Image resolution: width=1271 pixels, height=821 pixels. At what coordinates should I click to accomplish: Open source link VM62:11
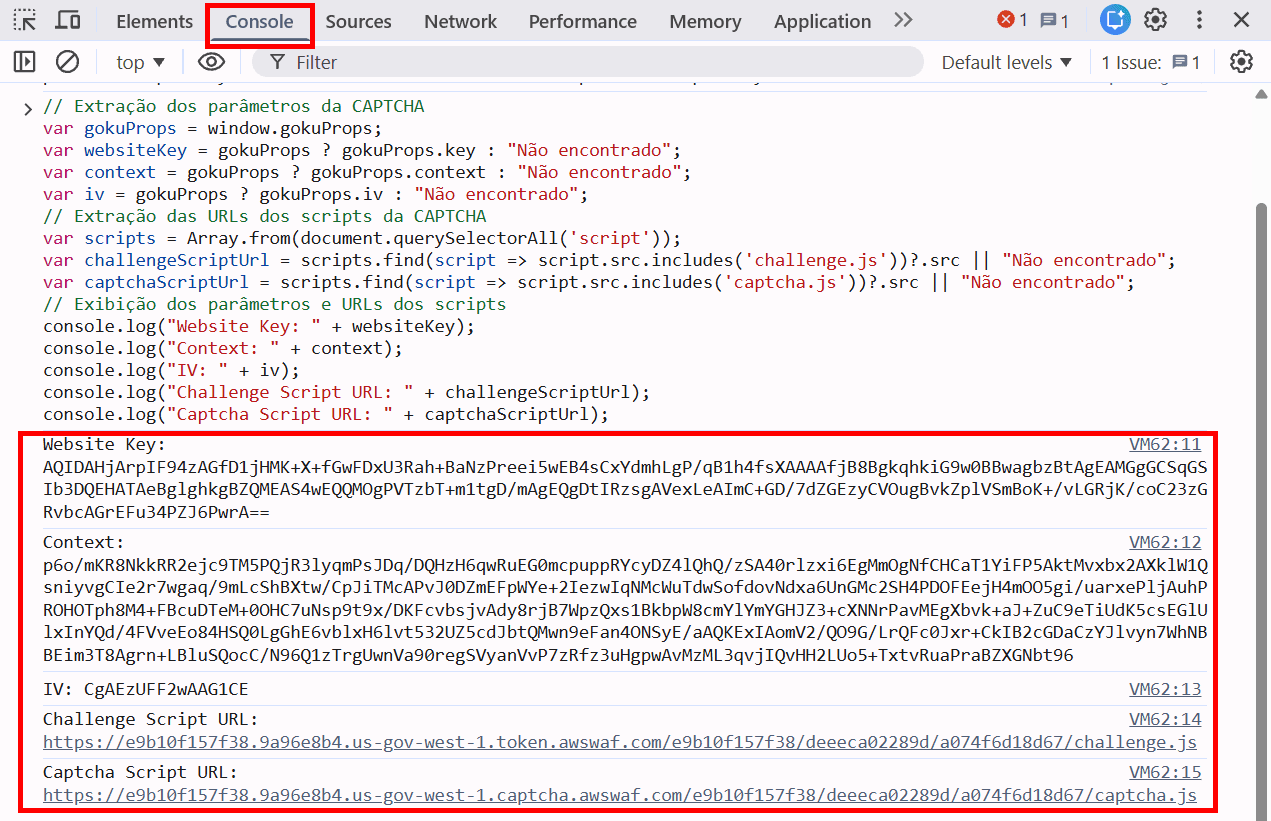click(1165, 444)
